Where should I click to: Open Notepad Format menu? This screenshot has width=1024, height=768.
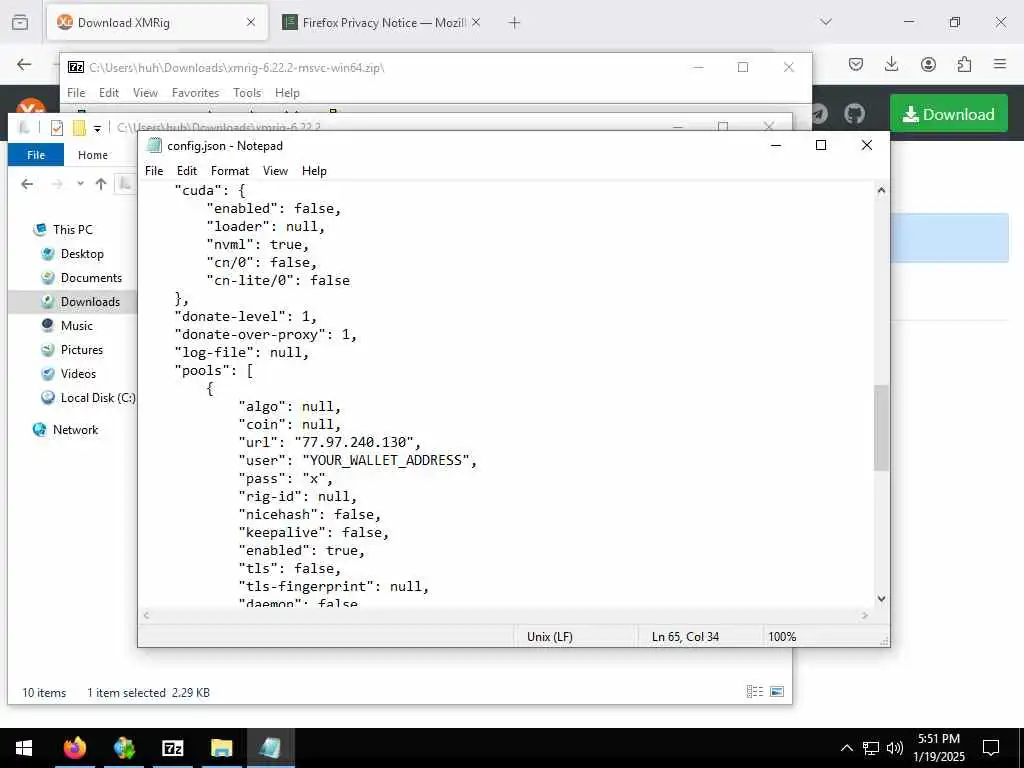pyautogui.click(x=230, y=170)
